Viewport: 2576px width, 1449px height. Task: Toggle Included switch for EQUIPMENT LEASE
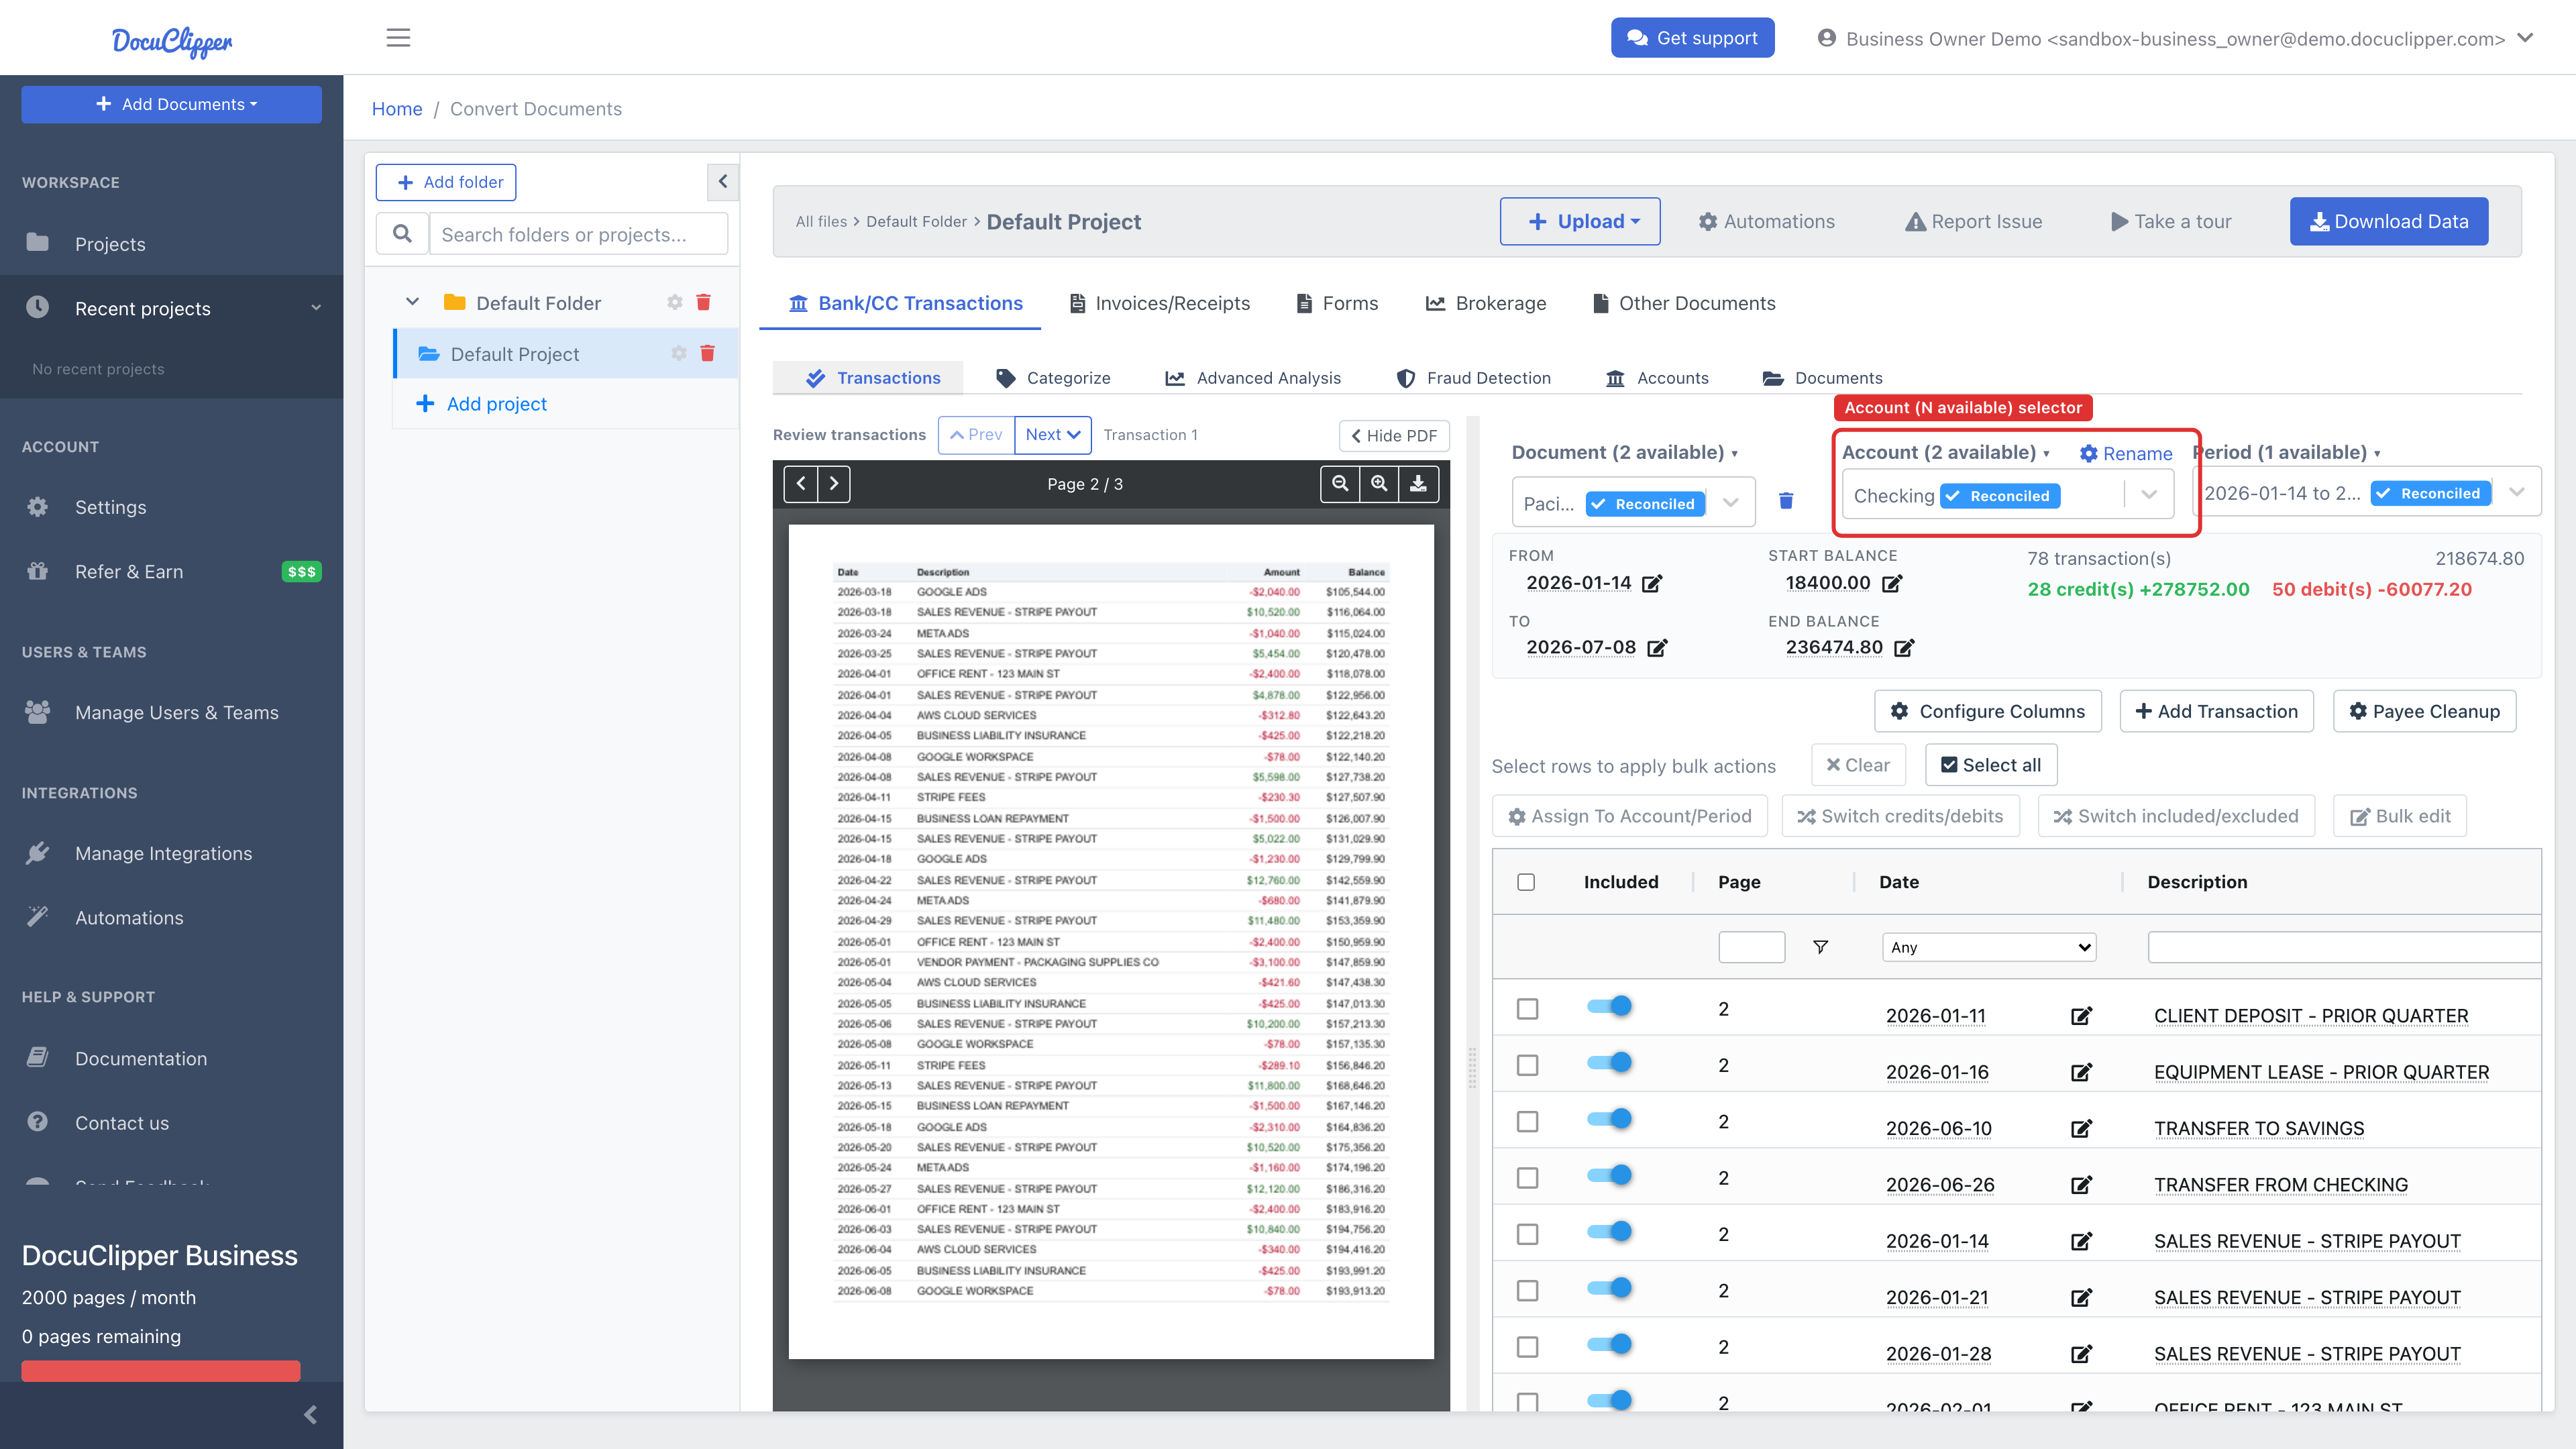(1609, 1062)
